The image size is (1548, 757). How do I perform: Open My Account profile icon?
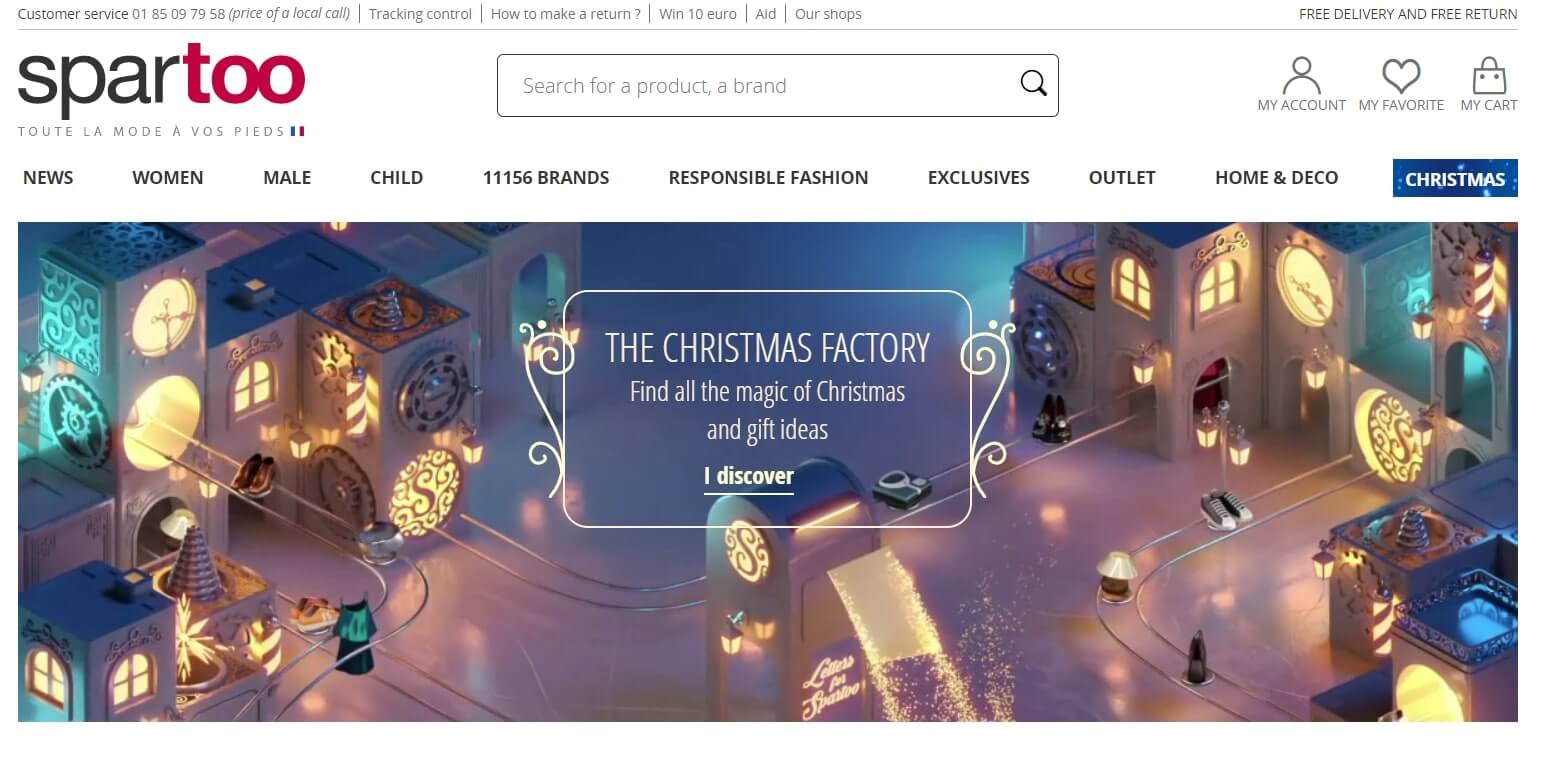[1301, 75]
